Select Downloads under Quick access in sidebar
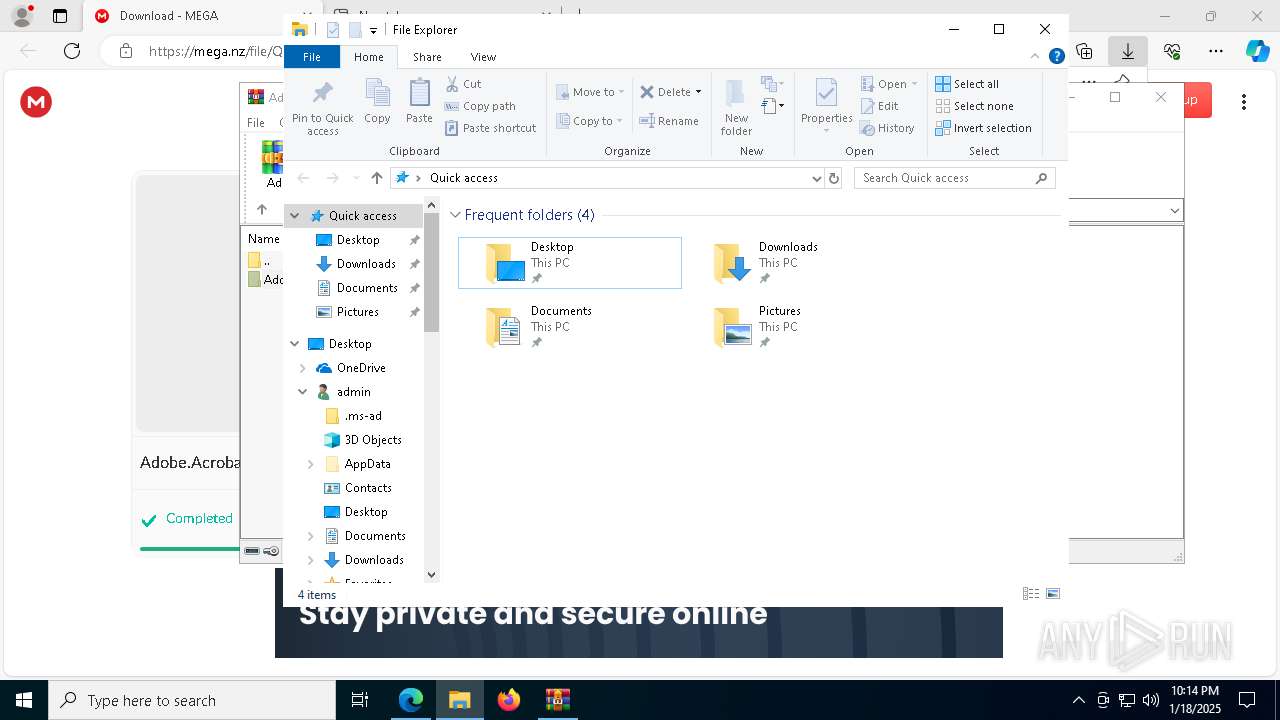1280x720 pixels. click(366, 264)
